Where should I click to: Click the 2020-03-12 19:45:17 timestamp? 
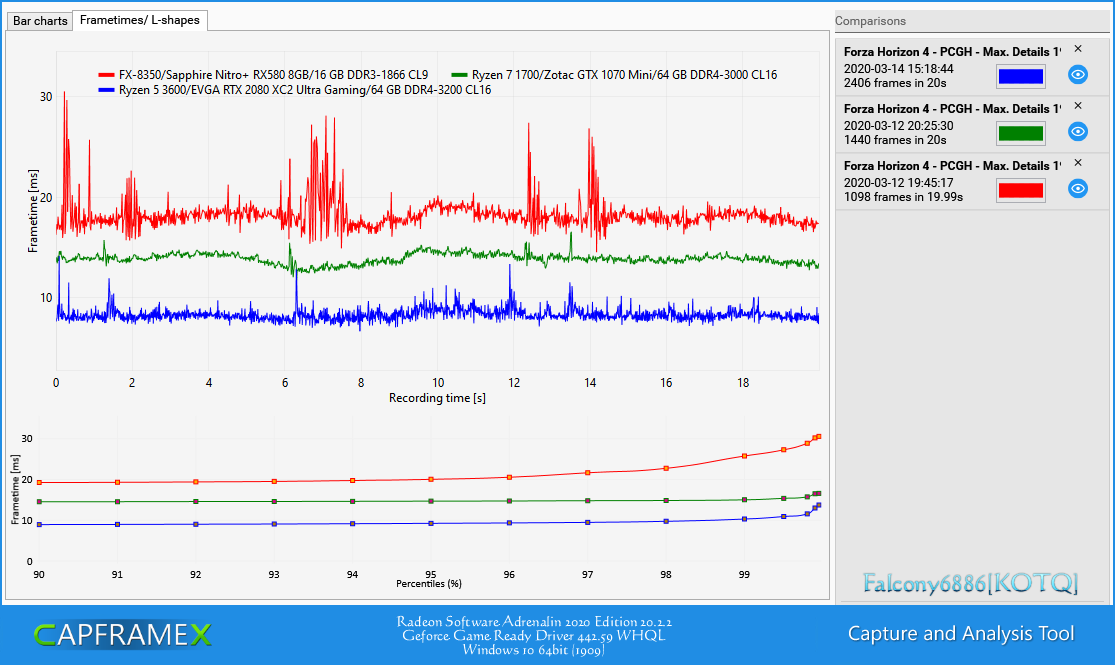coord(898,183)
